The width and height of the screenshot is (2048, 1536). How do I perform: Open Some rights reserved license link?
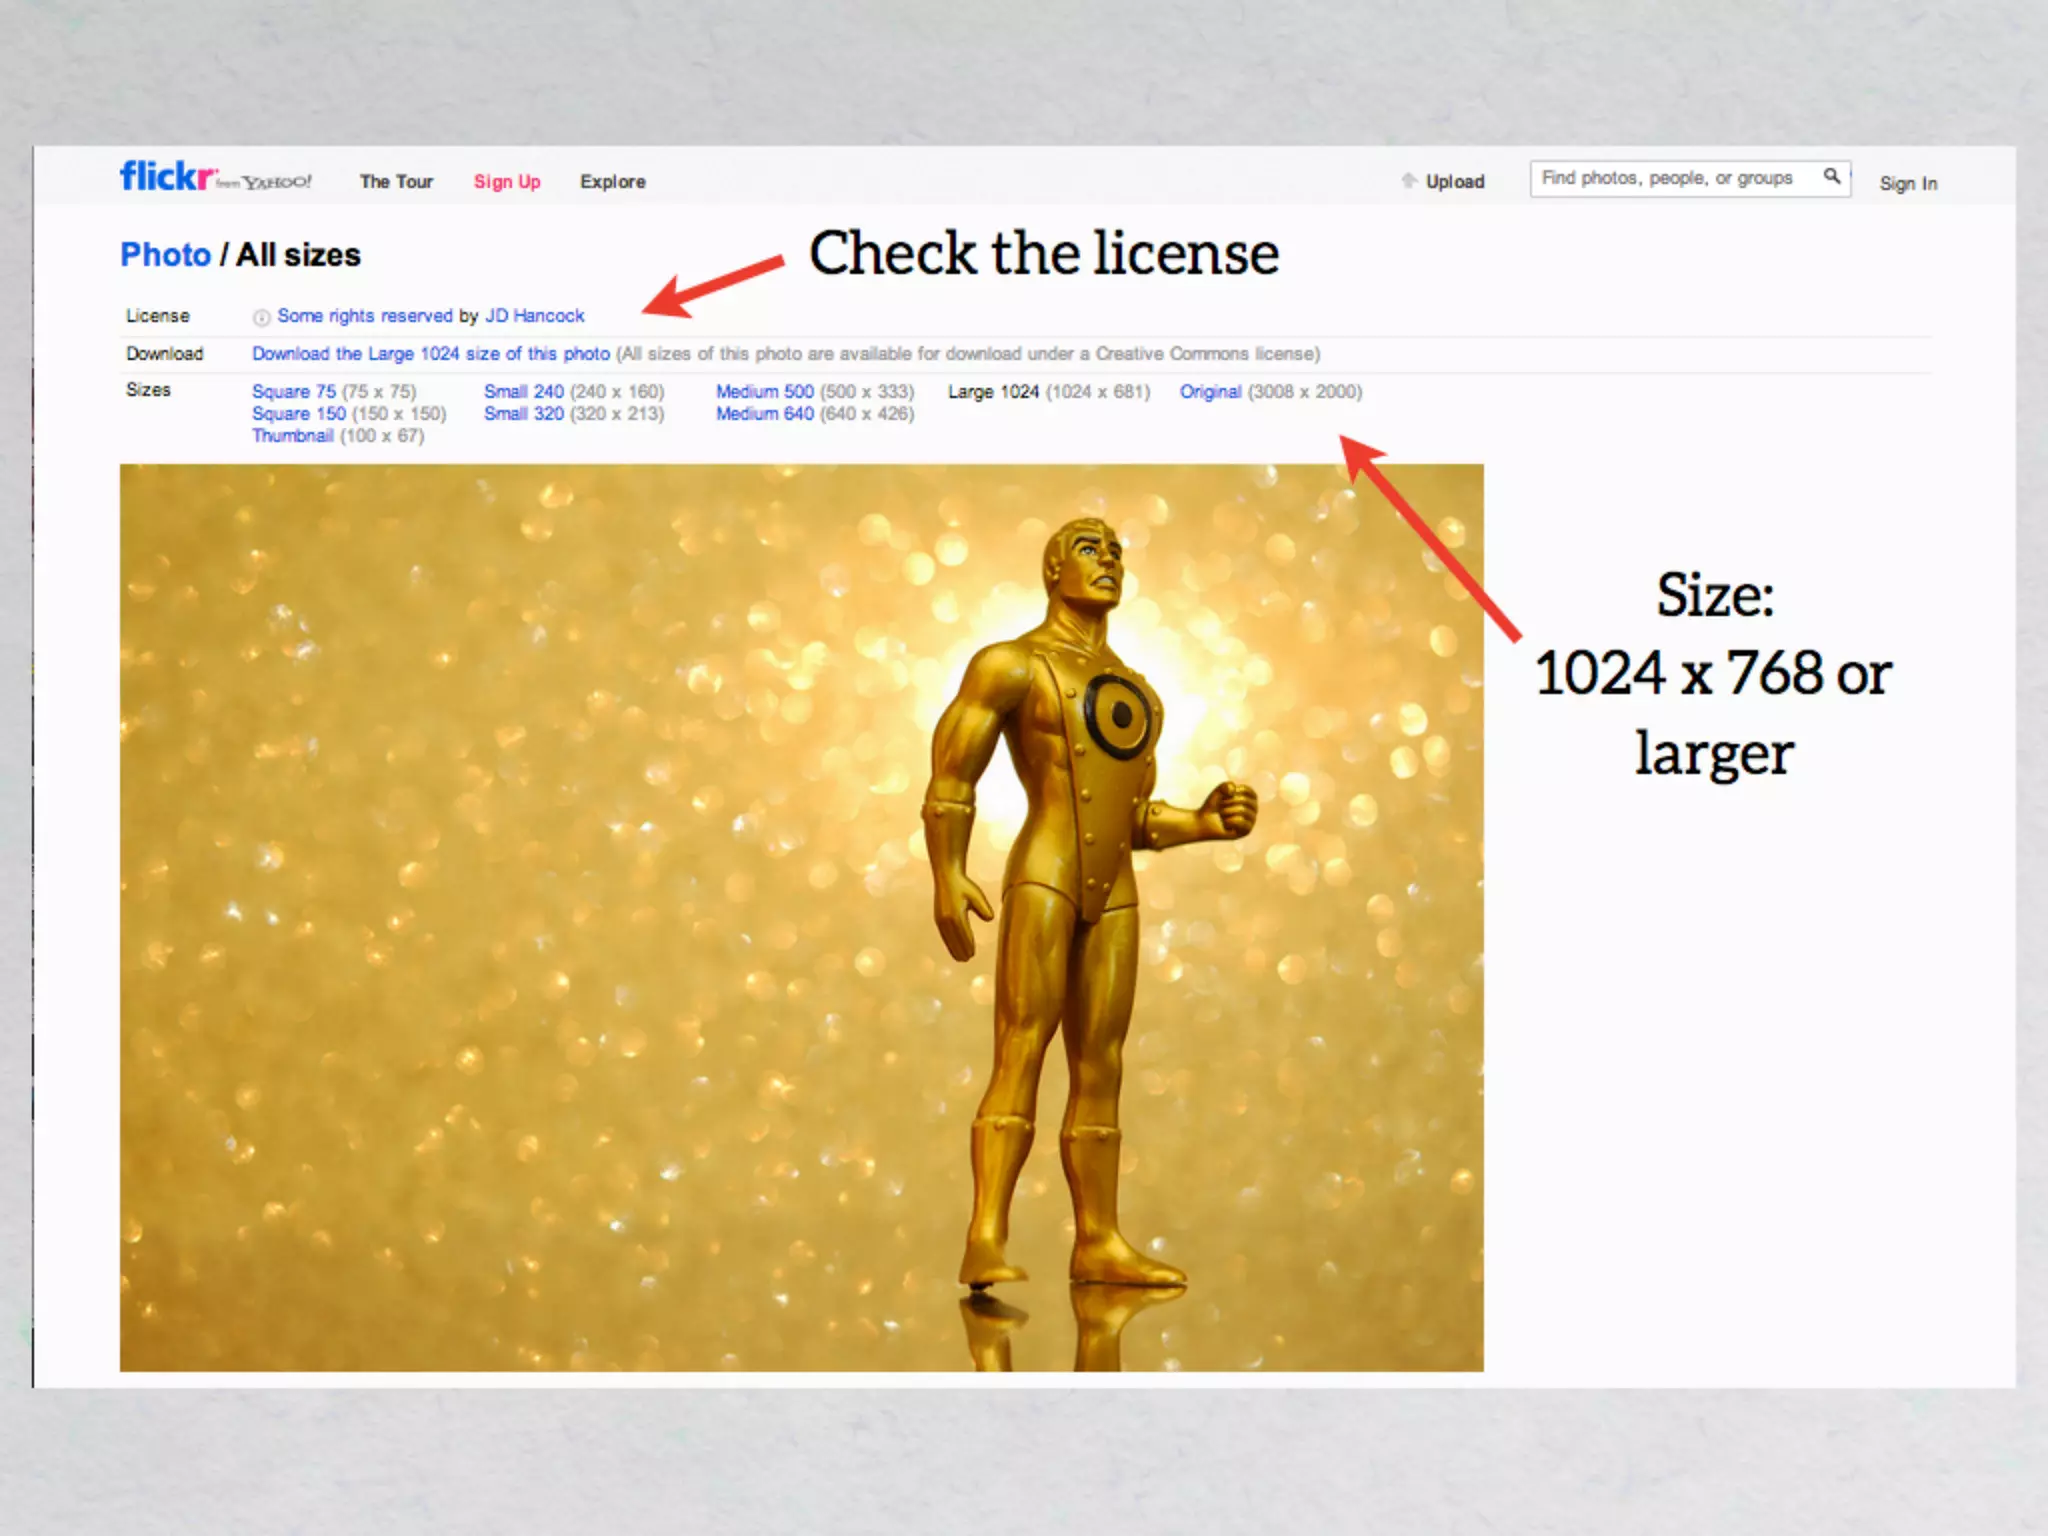click(365, 316)
